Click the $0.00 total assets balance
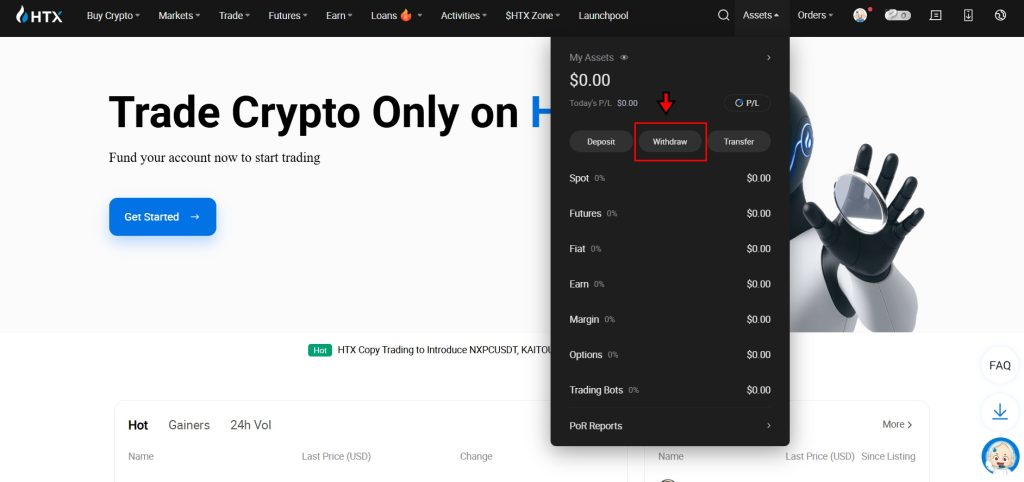 click(590, 80)
